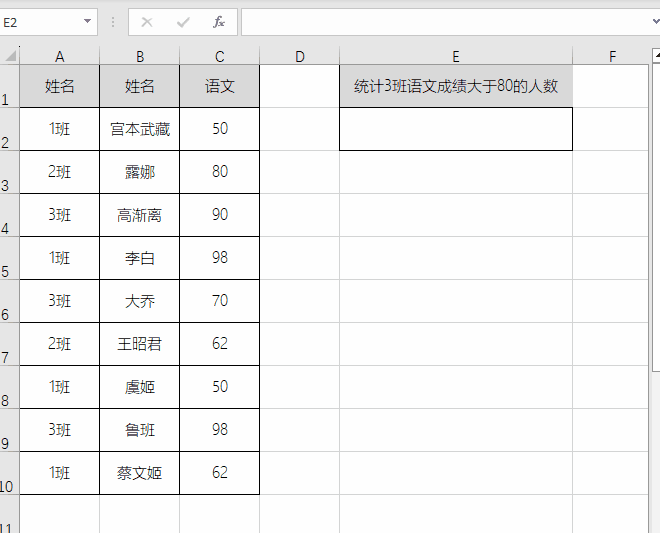660x533 pixels.
Task: Select row 3 header
Action: (9, 172)
